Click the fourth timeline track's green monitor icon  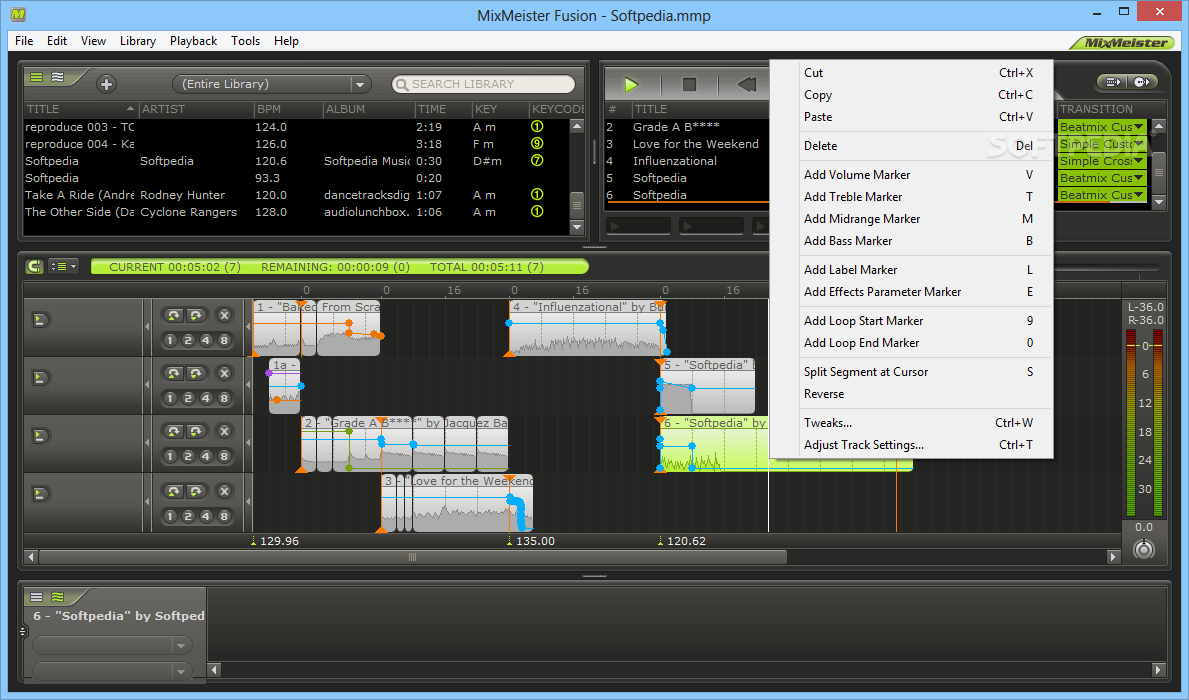(x=39, y=494)
